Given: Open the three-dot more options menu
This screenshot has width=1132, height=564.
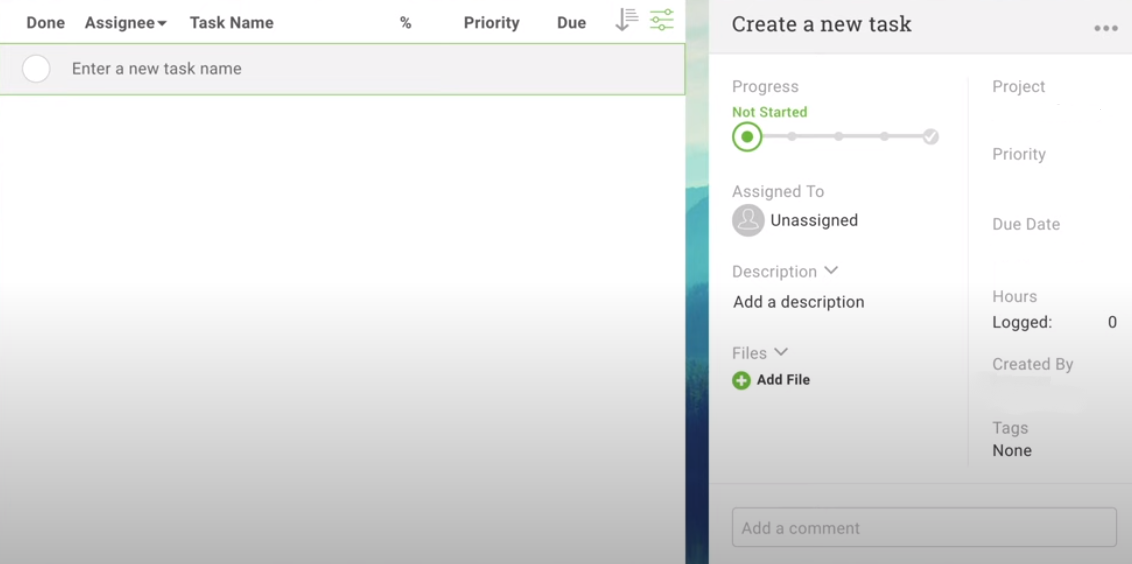Looking at the screenshot, I should [x=1105, y=28].
